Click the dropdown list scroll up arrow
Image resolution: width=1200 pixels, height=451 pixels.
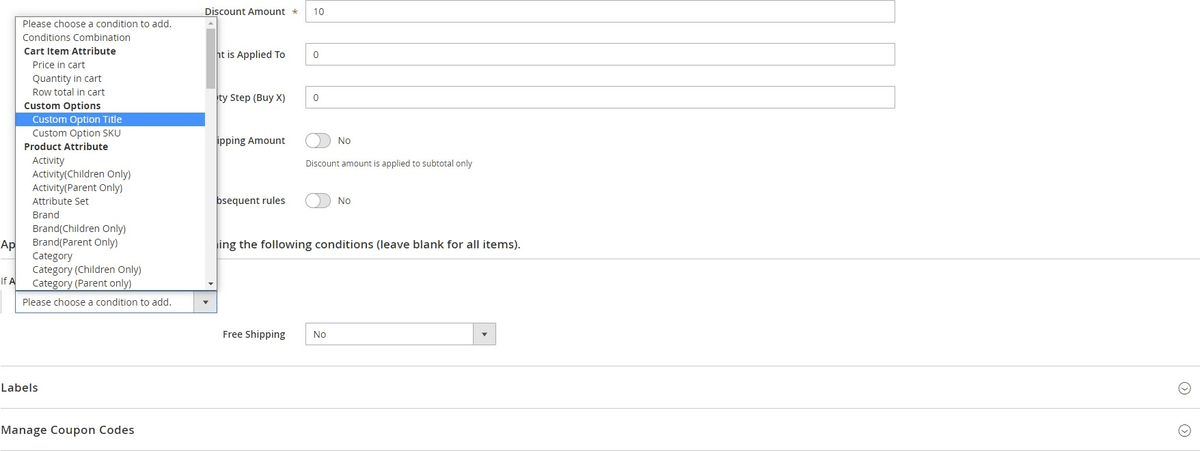click(x=210, y=24)
